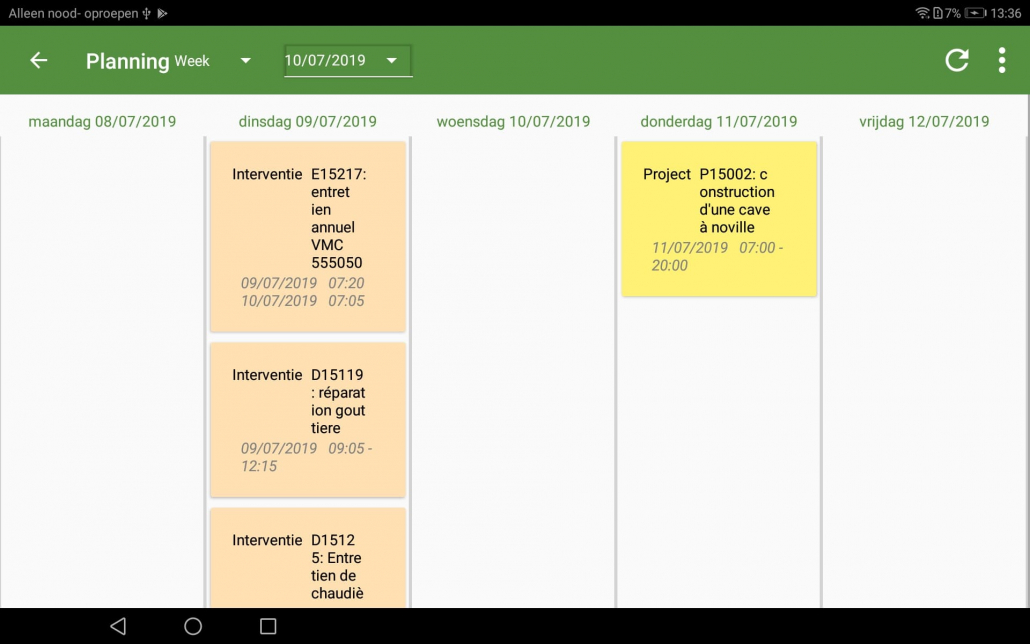Go back with the arrow icon
The height and width of the screenshot is (644, 1030).
point(39,60)
